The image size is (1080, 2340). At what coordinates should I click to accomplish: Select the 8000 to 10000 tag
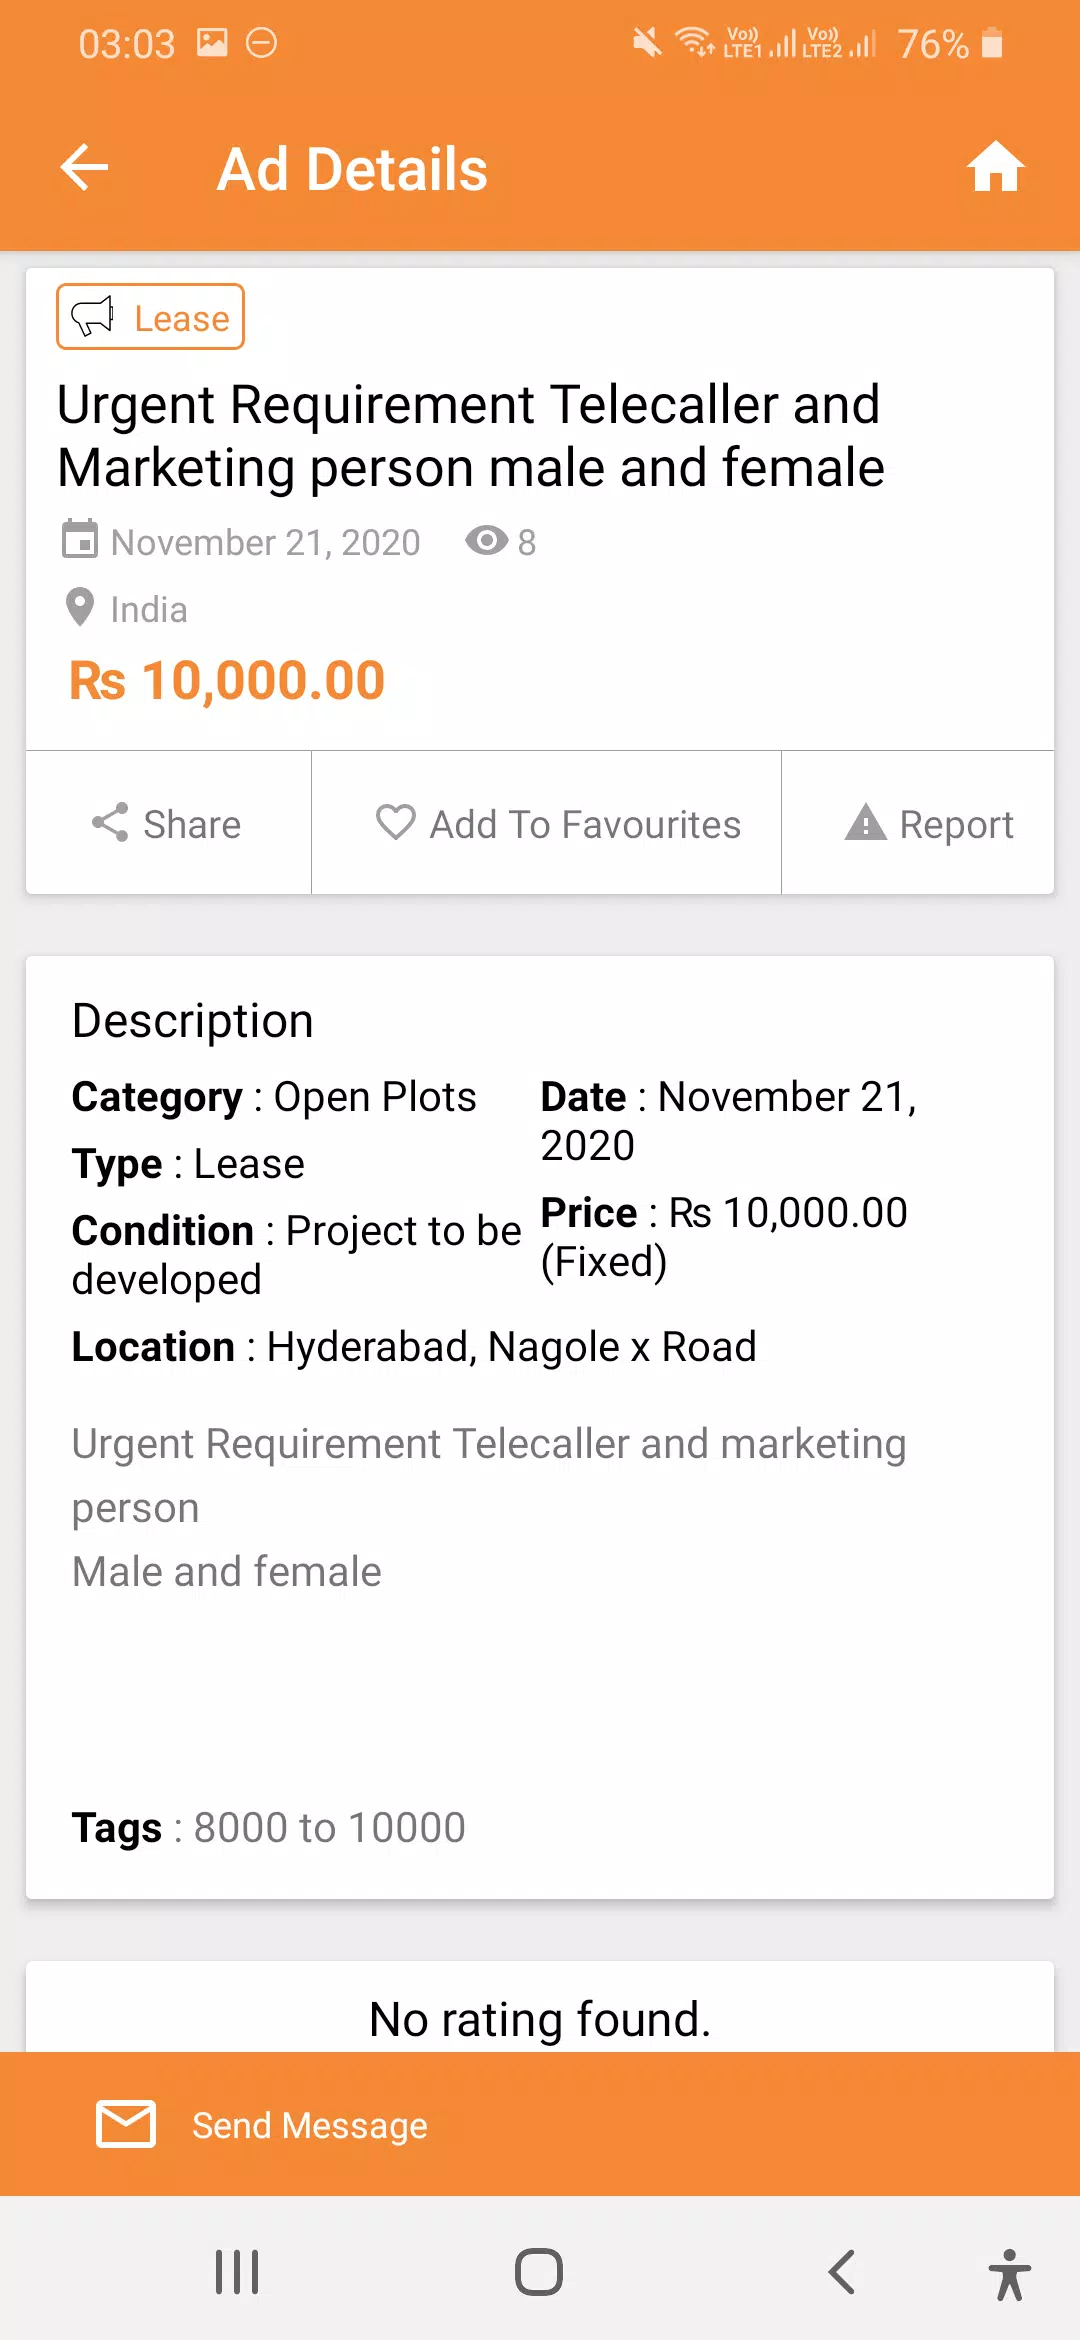click(329, 1828)
